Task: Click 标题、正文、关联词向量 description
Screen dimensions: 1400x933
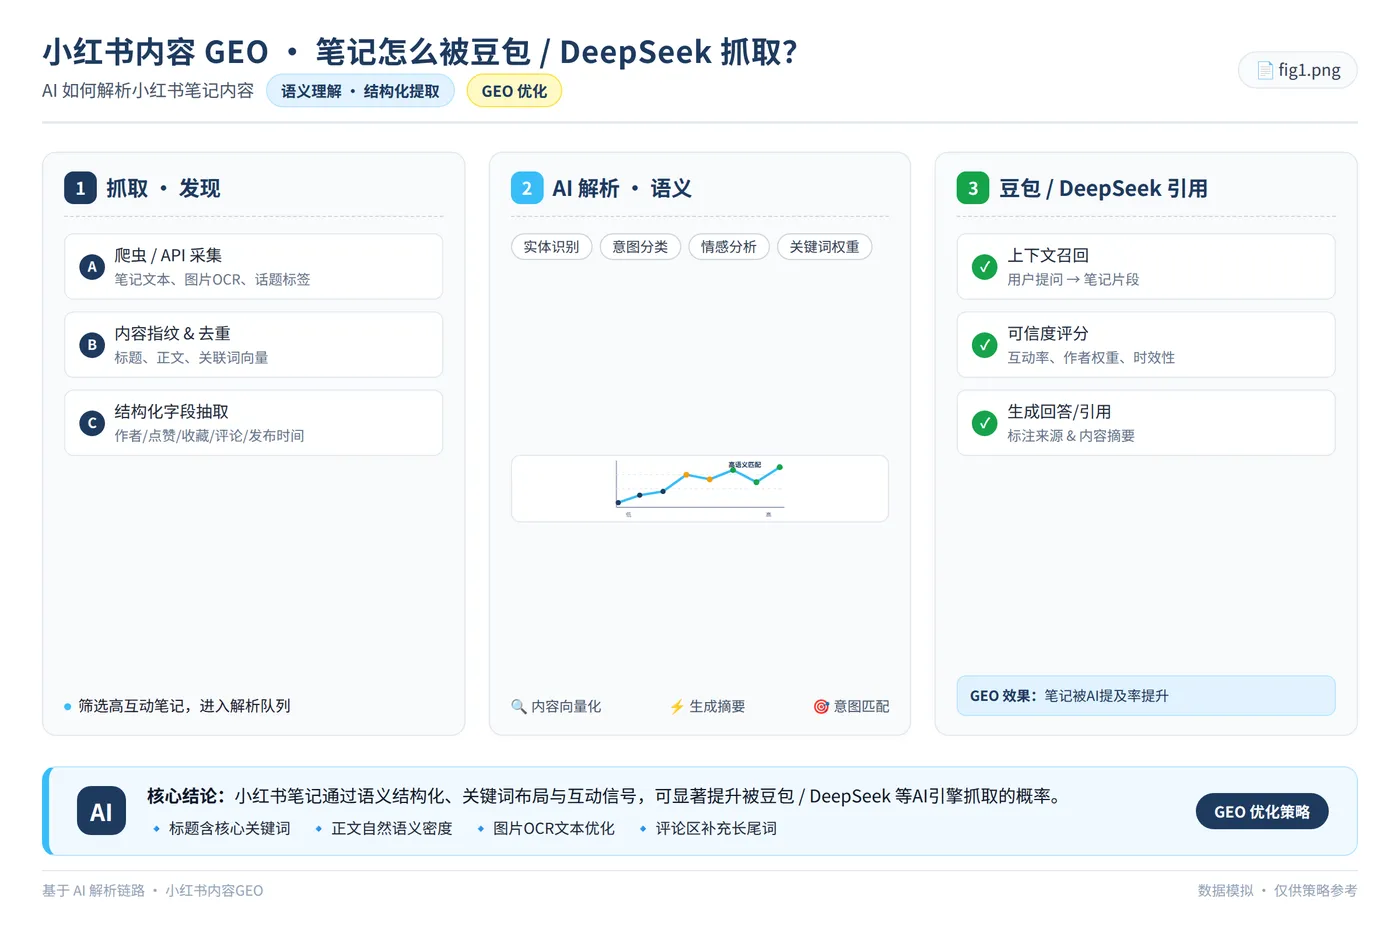Action: pos(191,358)
